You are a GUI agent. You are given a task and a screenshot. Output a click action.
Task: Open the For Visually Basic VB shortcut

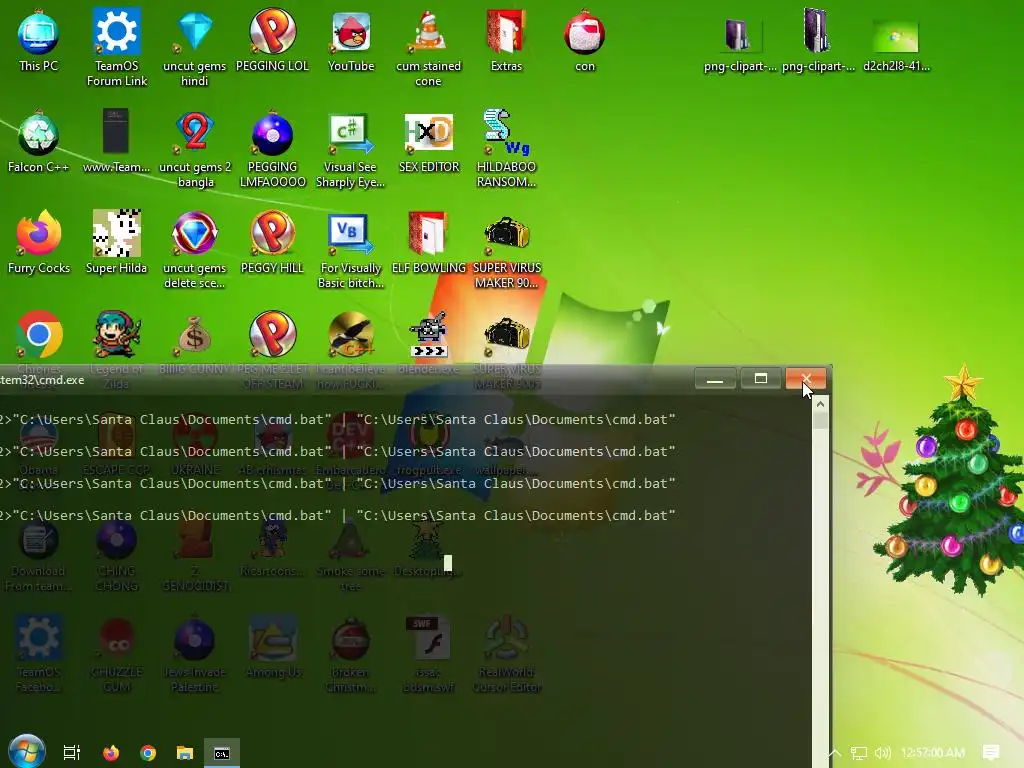point(351,250)
